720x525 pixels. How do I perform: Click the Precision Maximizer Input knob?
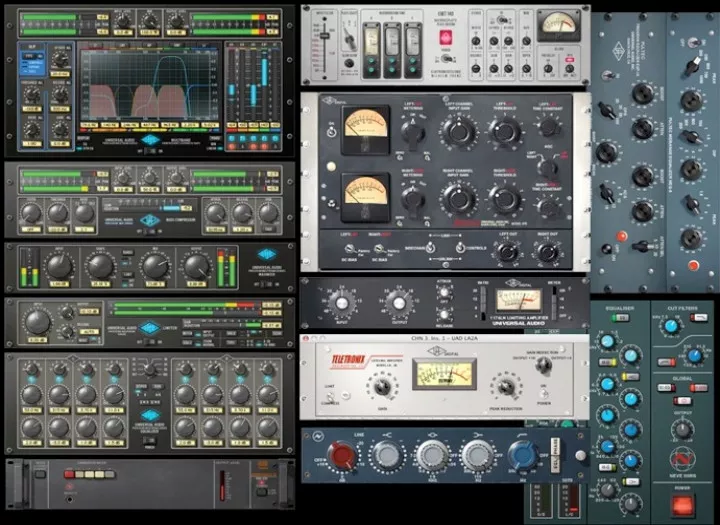pyautogui.click(x=59, y=266)
